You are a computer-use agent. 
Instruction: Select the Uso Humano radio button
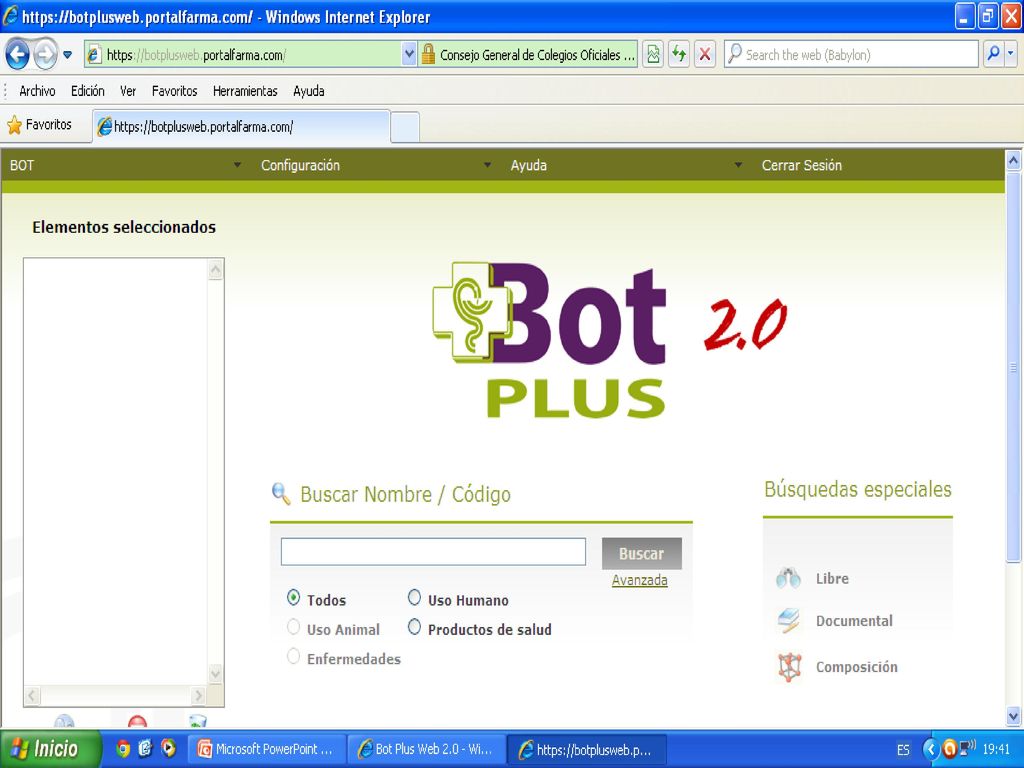[415, 597]
